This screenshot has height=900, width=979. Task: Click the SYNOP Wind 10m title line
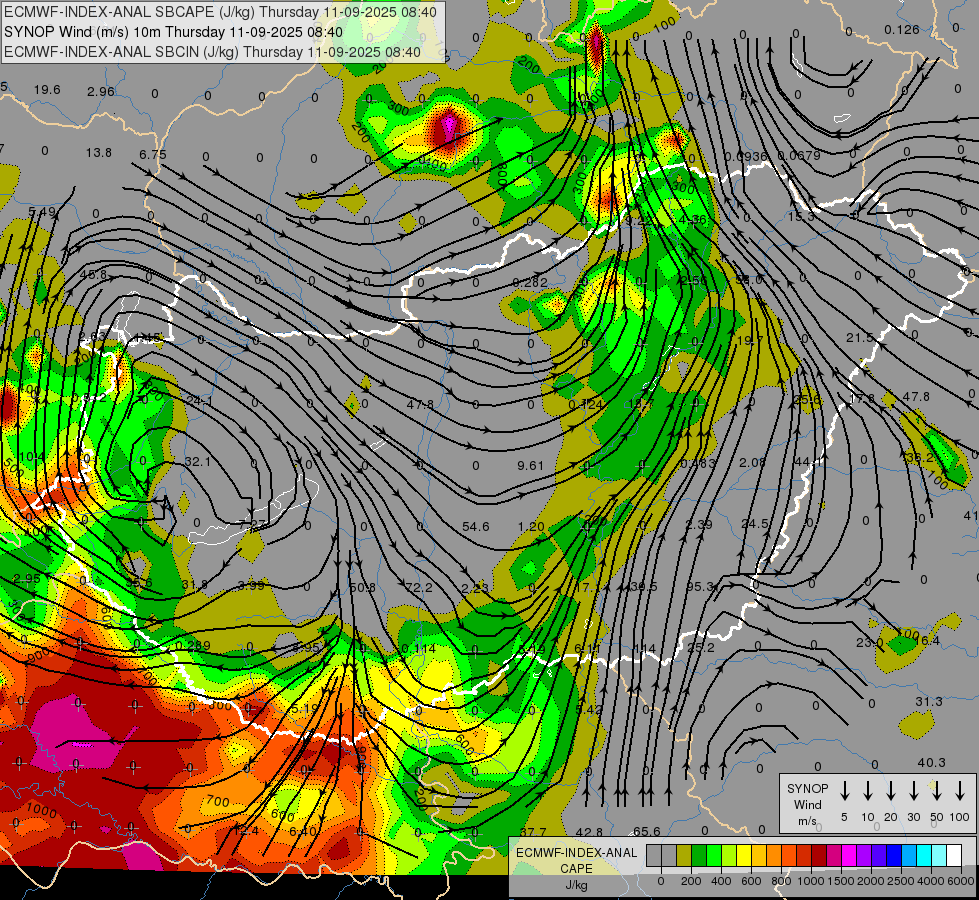pyautogui.click(x=174, y=32)
